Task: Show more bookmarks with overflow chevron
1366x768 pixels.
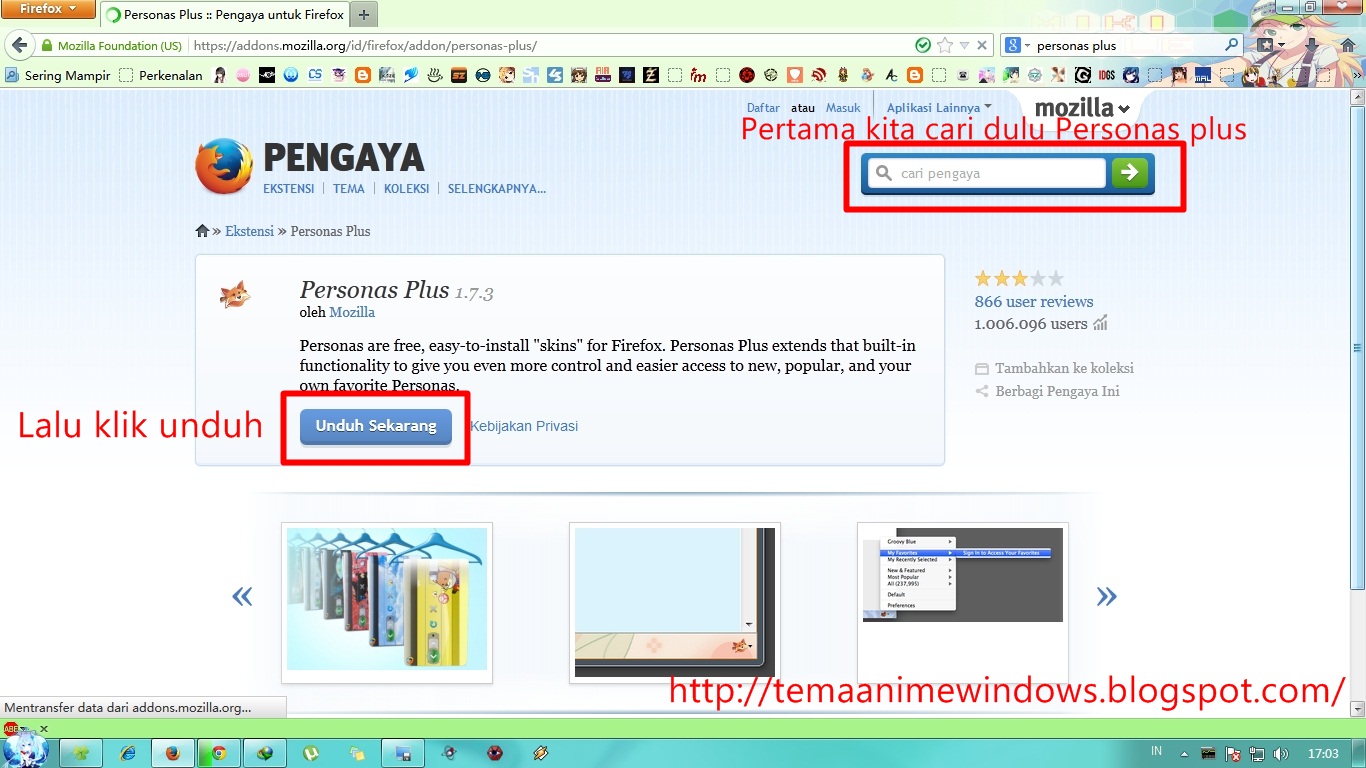Action: coord(1358,76)
